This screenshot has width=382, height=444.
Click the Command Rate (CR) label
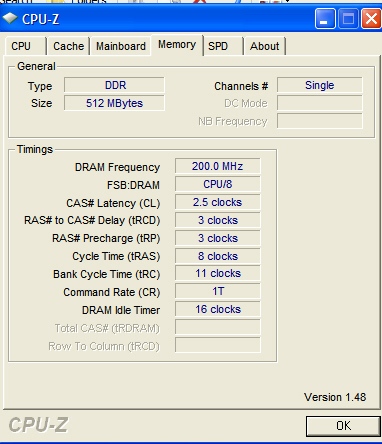112,292
